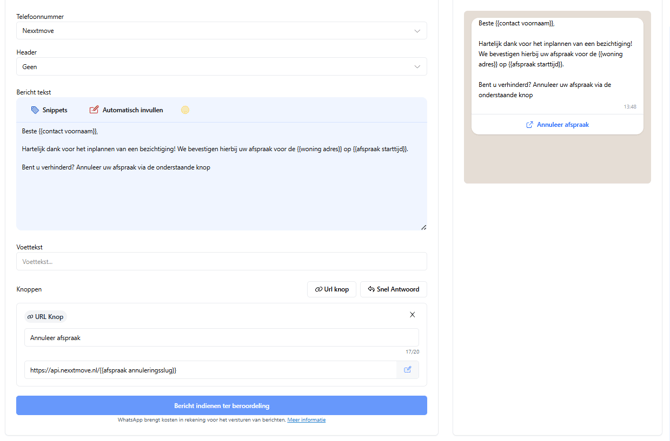Click the URL Knop chip label
Viewport: 670px width, 441px height.
[x=45, y=317]
